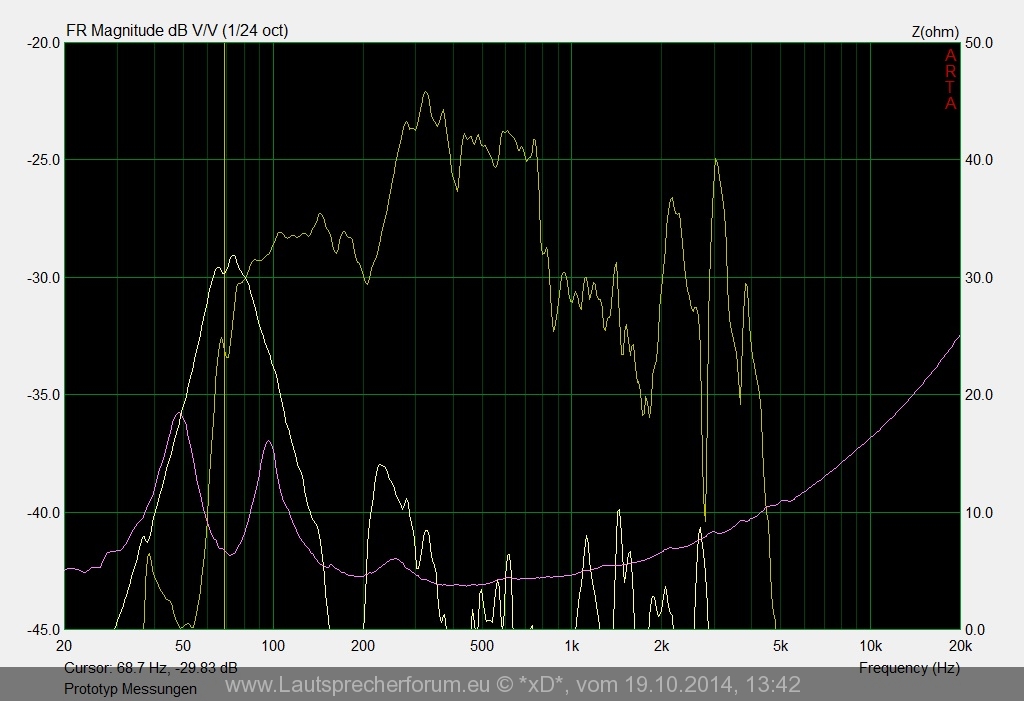Click the -45.0 dB left axis label
1024x701 pixels.
coord(43,630)
